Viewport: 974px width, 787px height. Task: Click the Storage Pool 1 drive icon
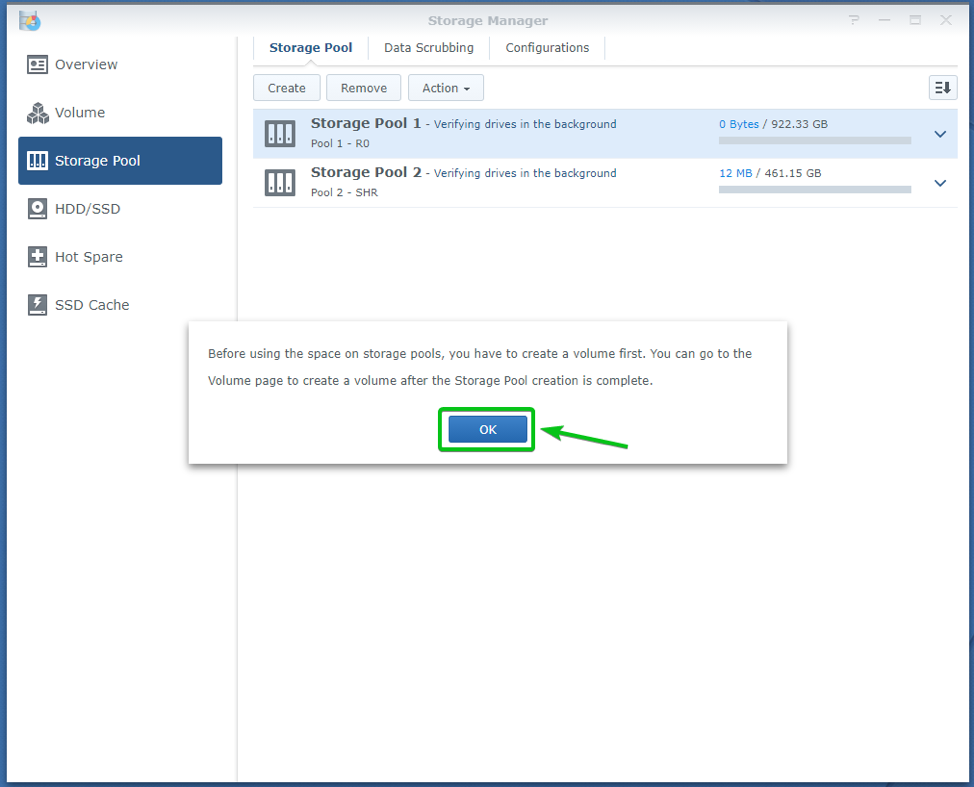pyautogui.click(x=280, y=134)
